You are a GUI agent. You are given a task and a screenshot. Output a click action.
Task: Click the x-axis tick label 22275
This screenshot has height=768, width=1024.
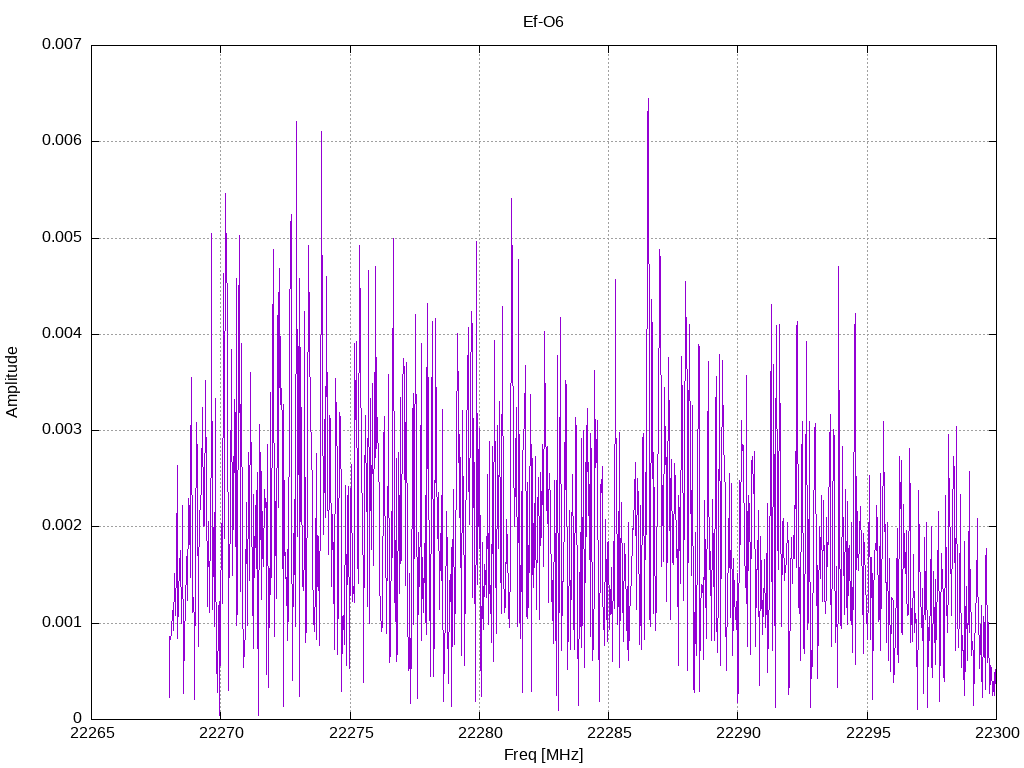click(351, 733)
